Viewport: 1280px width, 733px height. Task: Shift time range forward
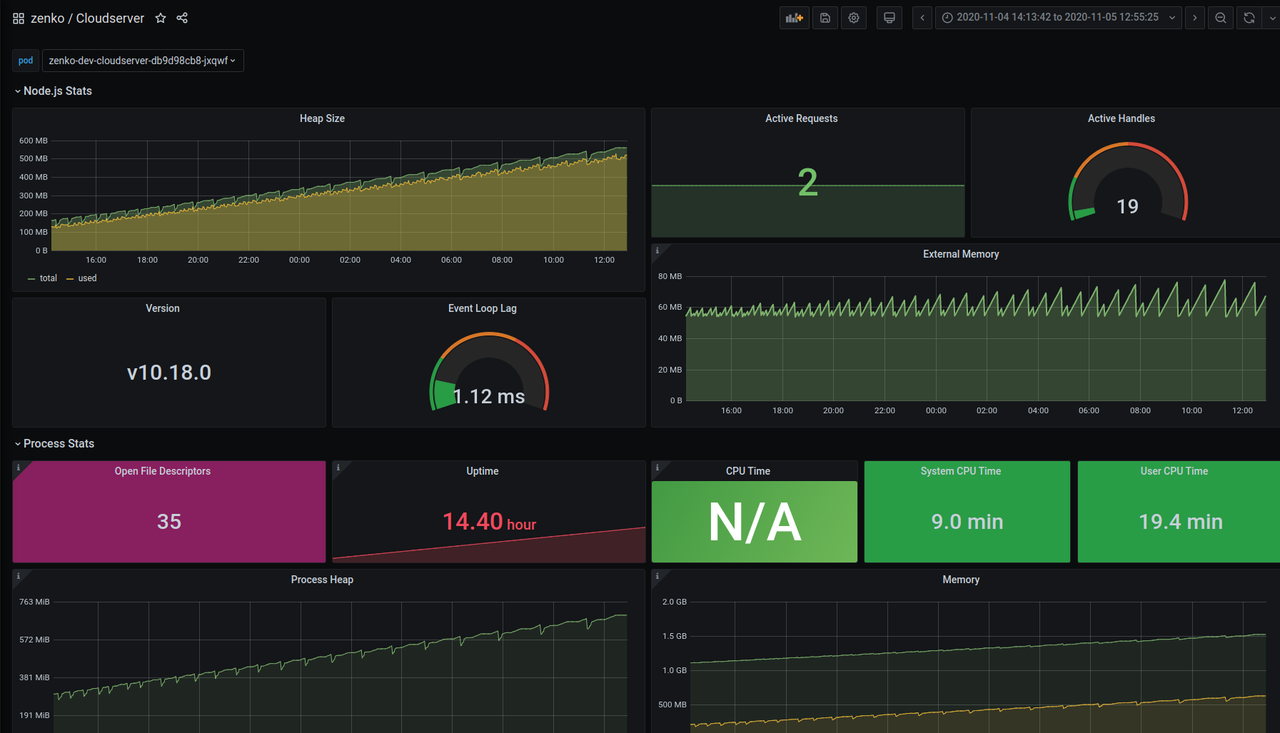tap(1194, 18)
